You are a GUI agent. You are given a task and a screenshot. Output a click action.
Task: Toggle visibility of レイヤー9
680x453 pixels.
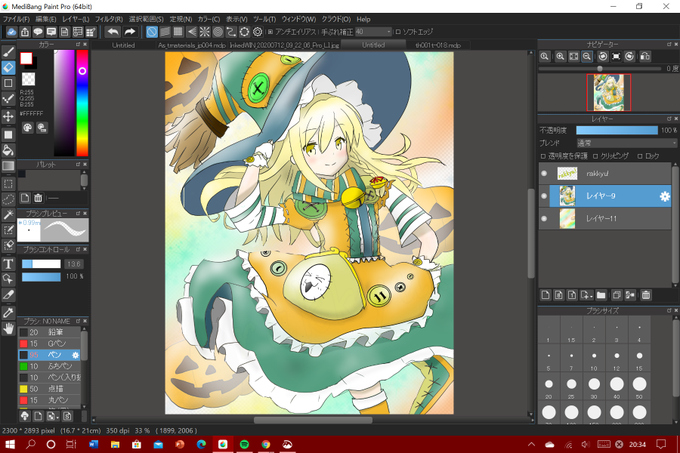click(544, 196)
